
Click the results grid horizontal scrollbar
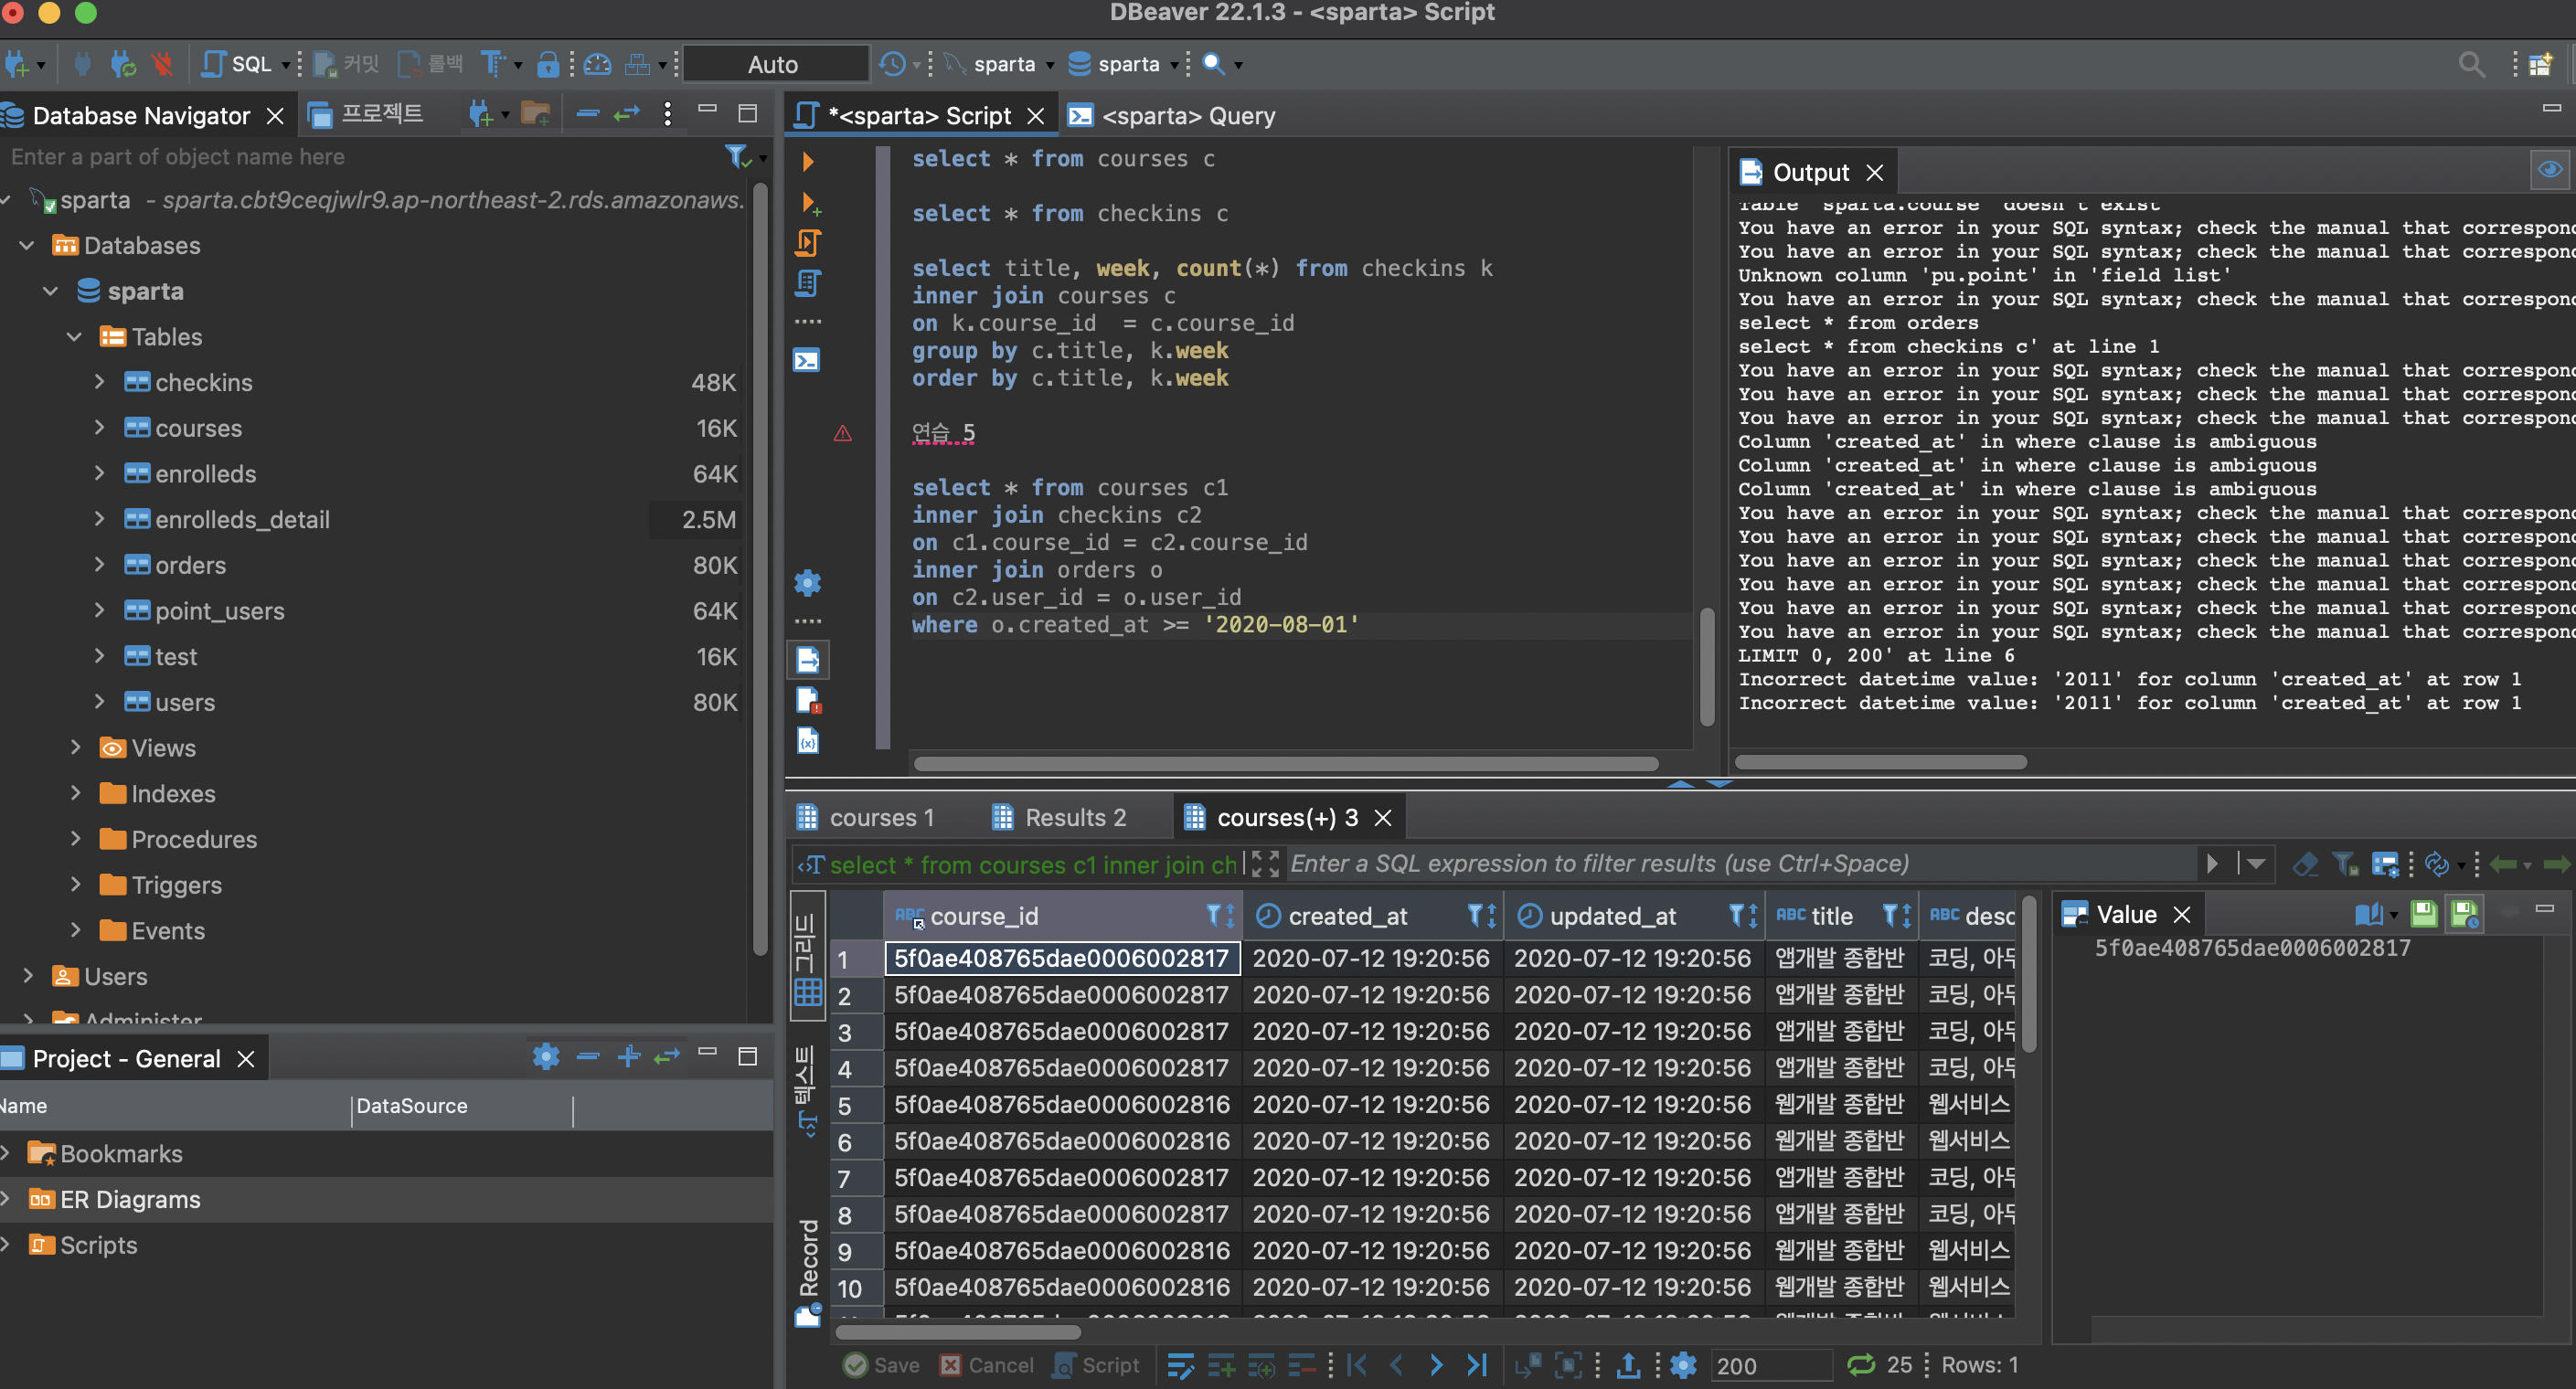[x=958, y=1332]
